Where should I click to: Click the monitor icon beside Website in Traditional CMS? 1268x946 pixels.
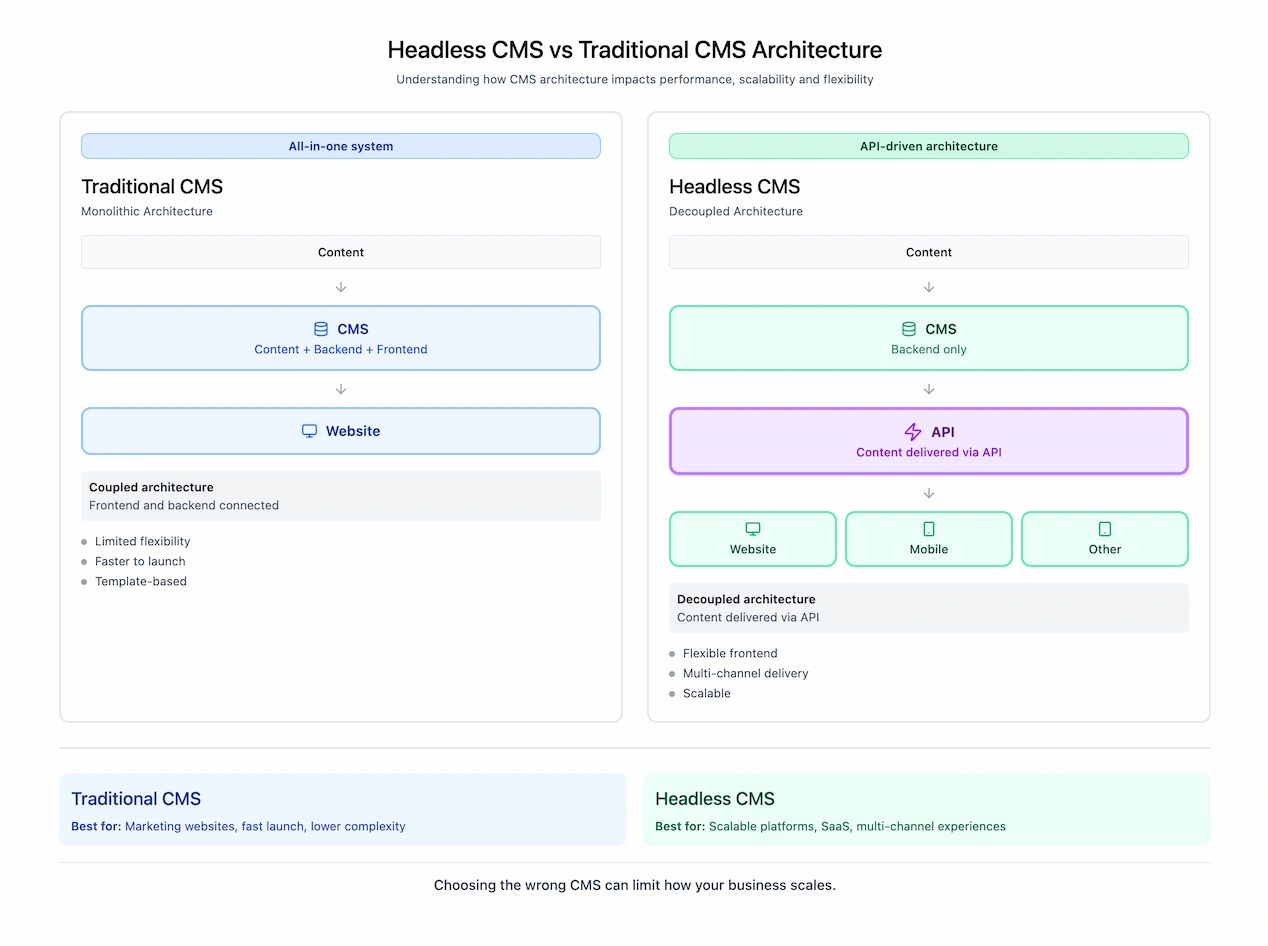point(309,430)
